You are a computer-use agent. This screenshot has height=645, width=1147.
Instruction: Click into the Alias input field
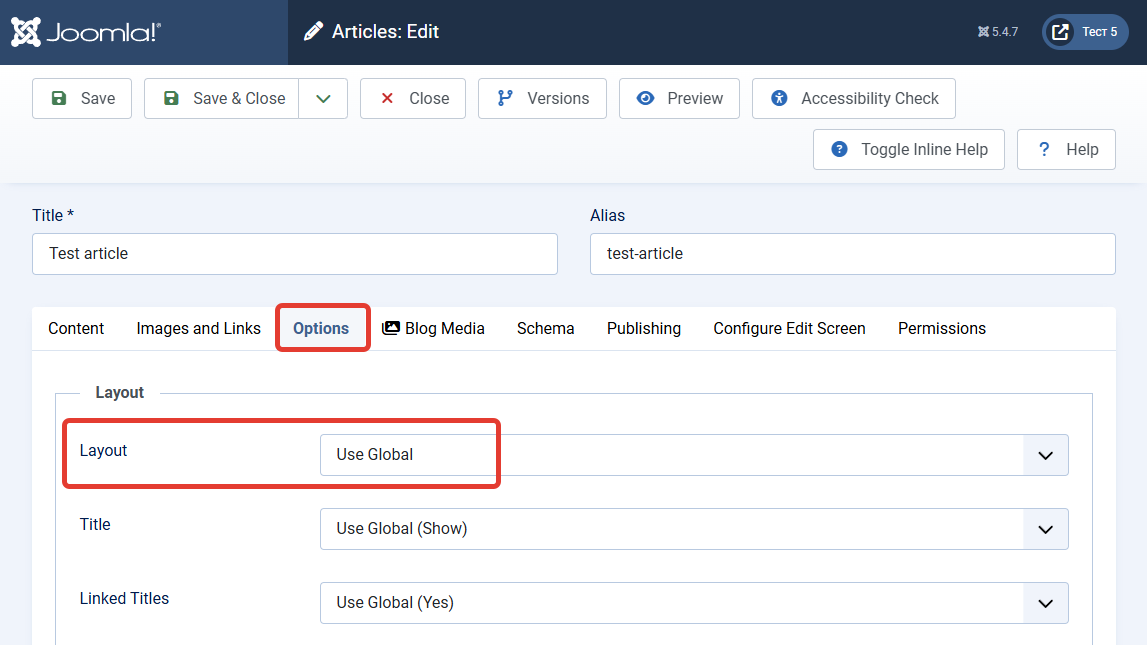[x=852, y=254]
